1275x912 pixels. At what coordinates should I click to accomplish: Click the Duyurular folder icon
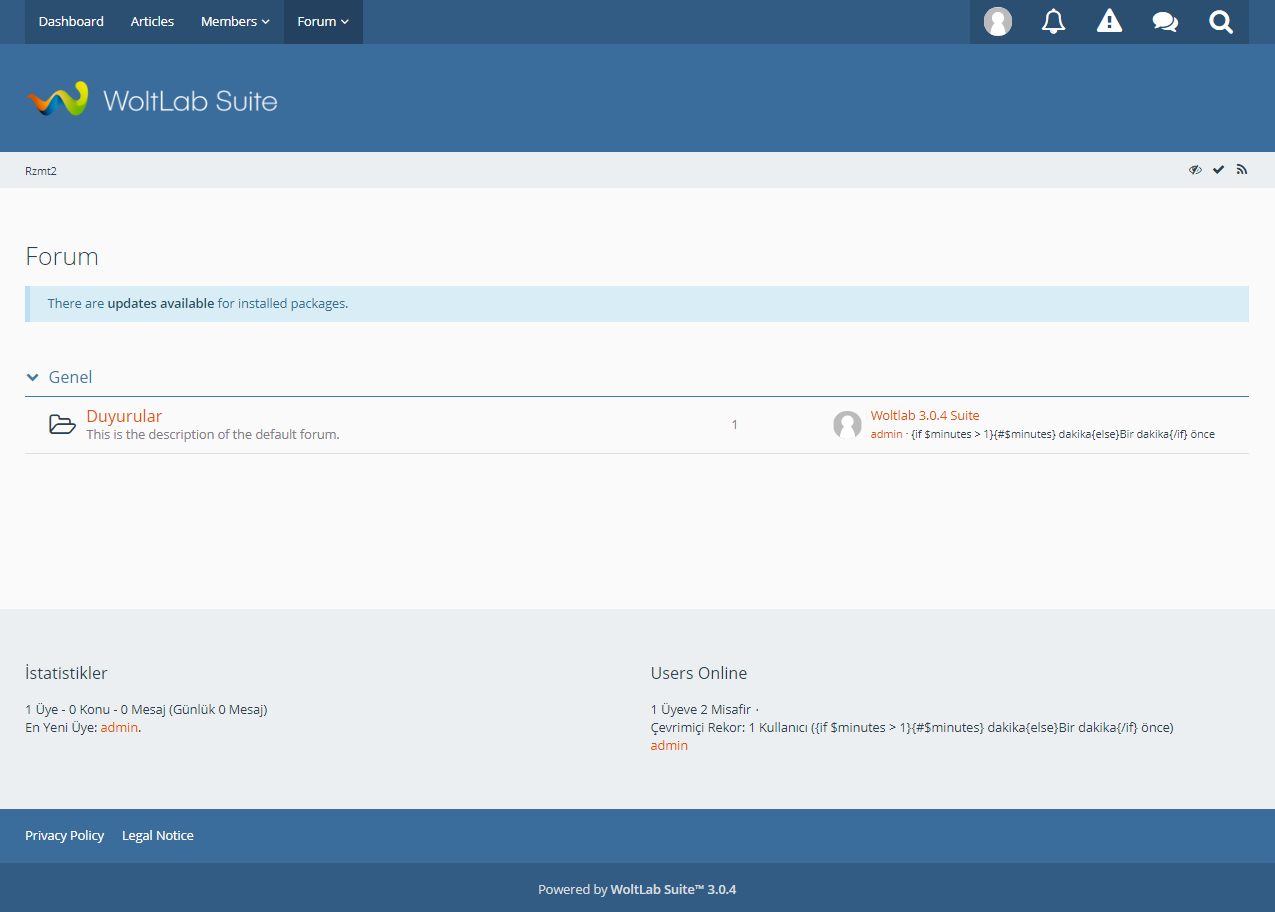pyautogui.click(x=62, y=424)
